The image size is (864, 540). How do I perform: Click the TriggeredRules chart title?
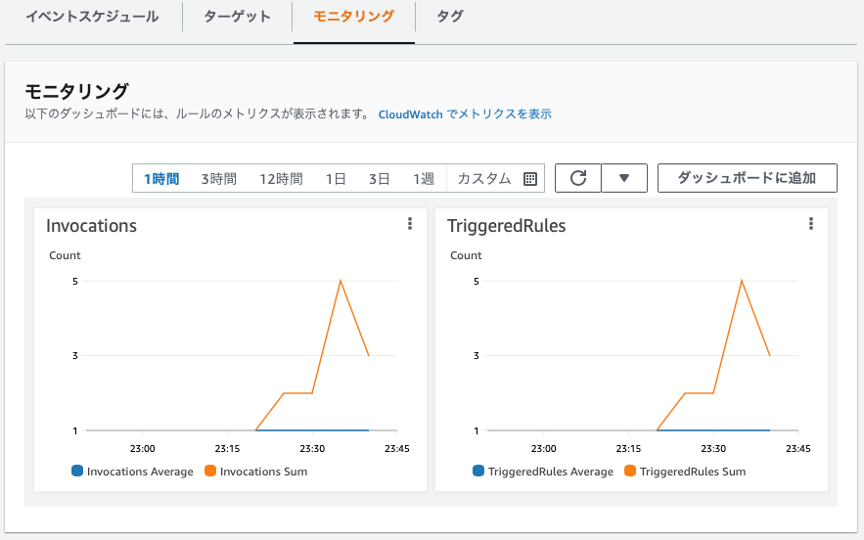pyautogui.click(x=506, y=226)
